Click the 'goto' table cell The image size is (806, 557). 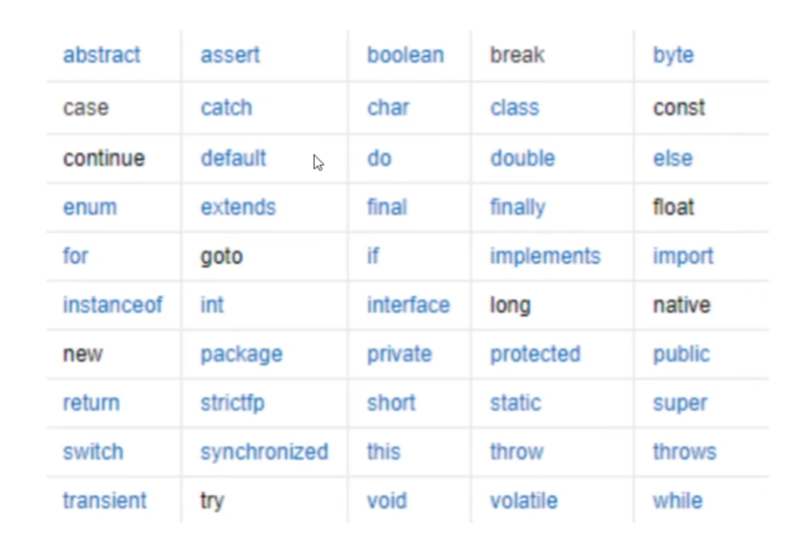(221, 257)
